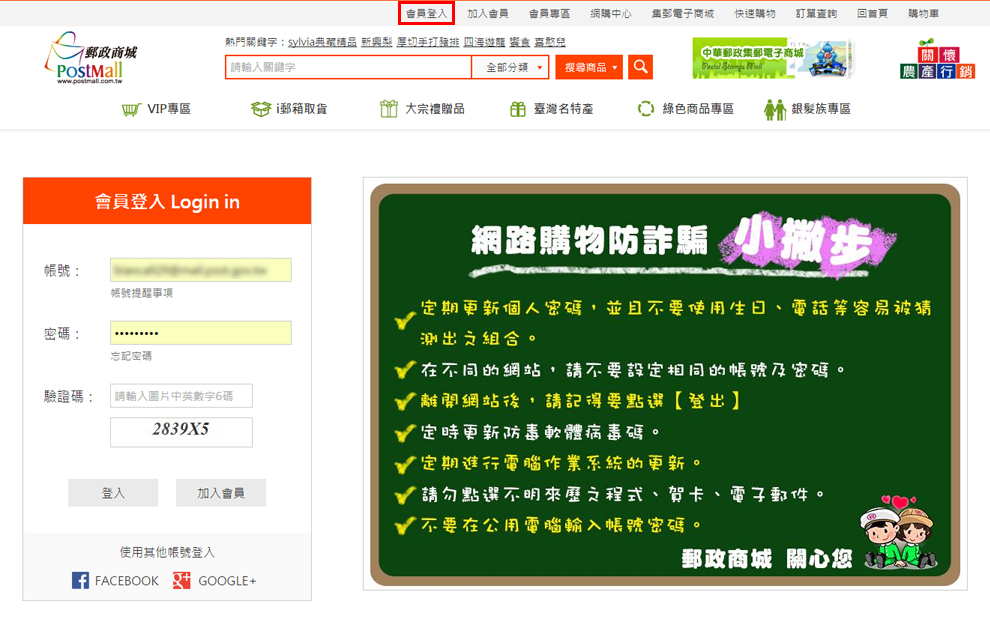Click the i郵箱取貨 box icon

click(260, 109)
